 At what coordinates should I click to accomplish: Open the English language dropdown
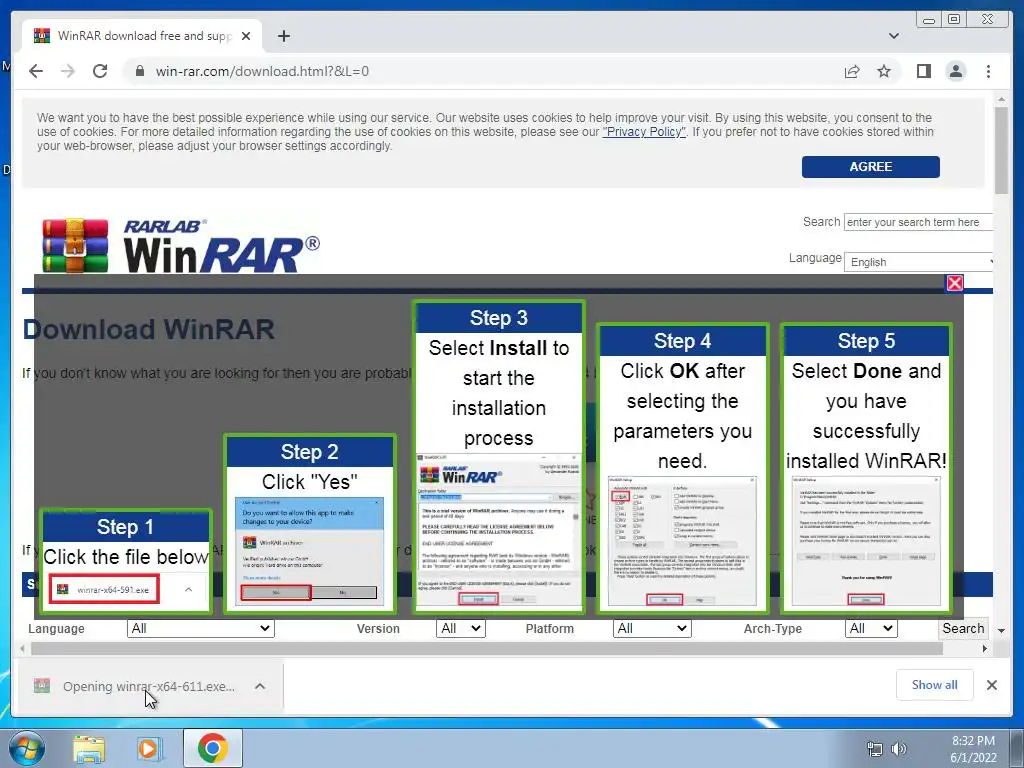pos(919,262)
